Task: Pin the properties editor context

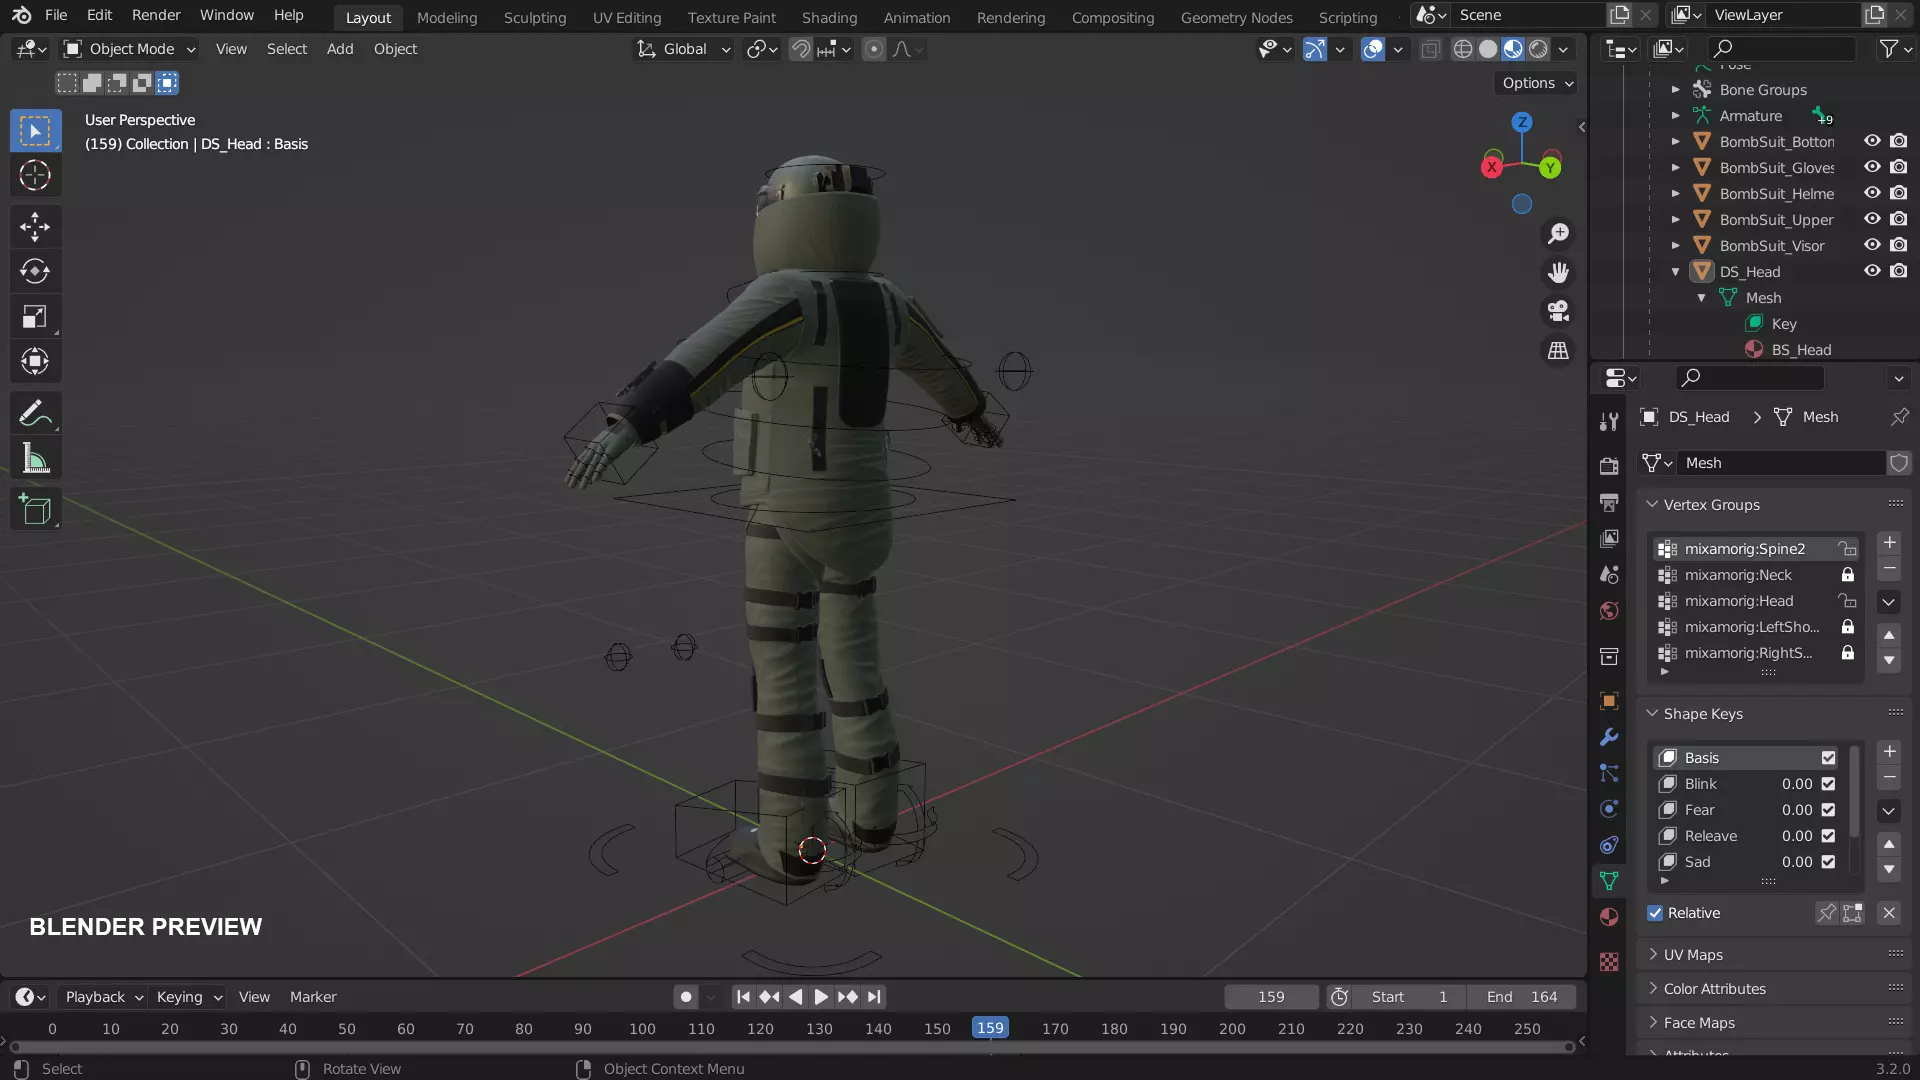Action: (x=1899, y=417)
